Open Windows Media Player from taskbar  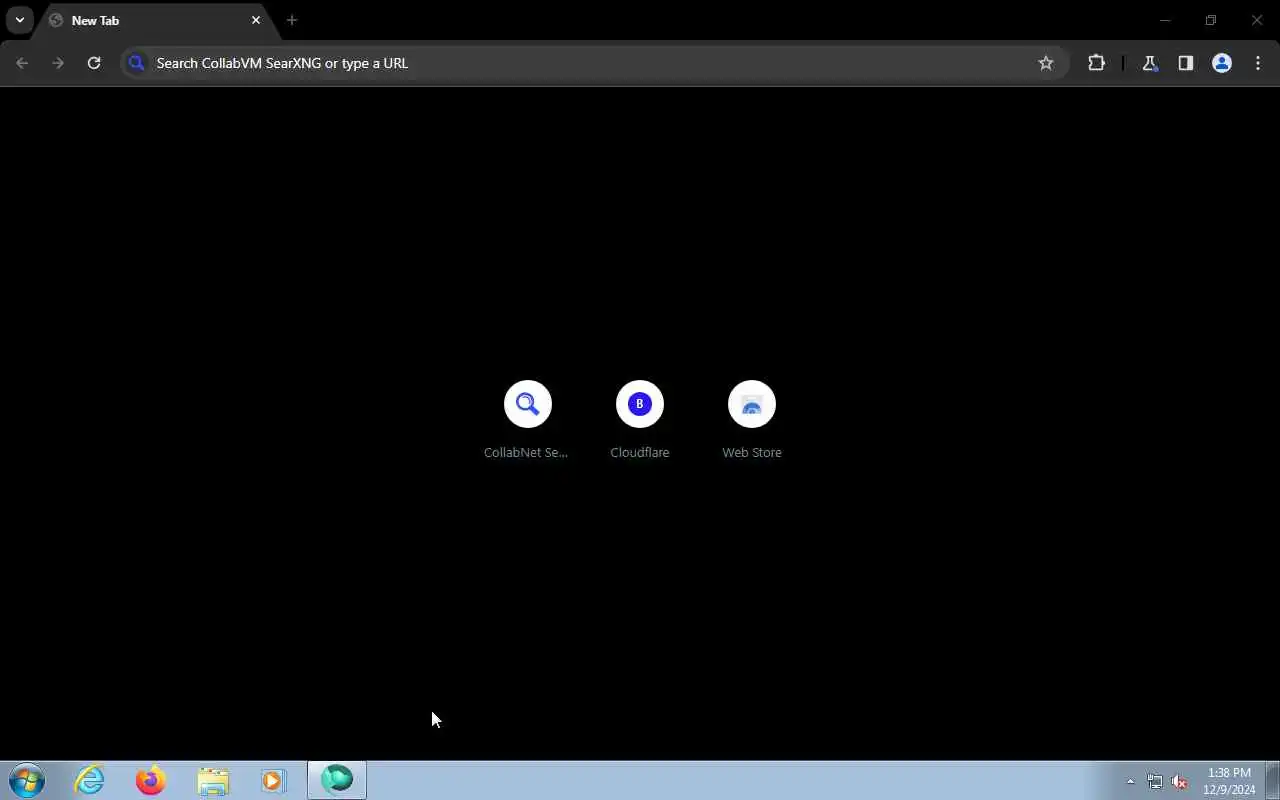point(274,780)
